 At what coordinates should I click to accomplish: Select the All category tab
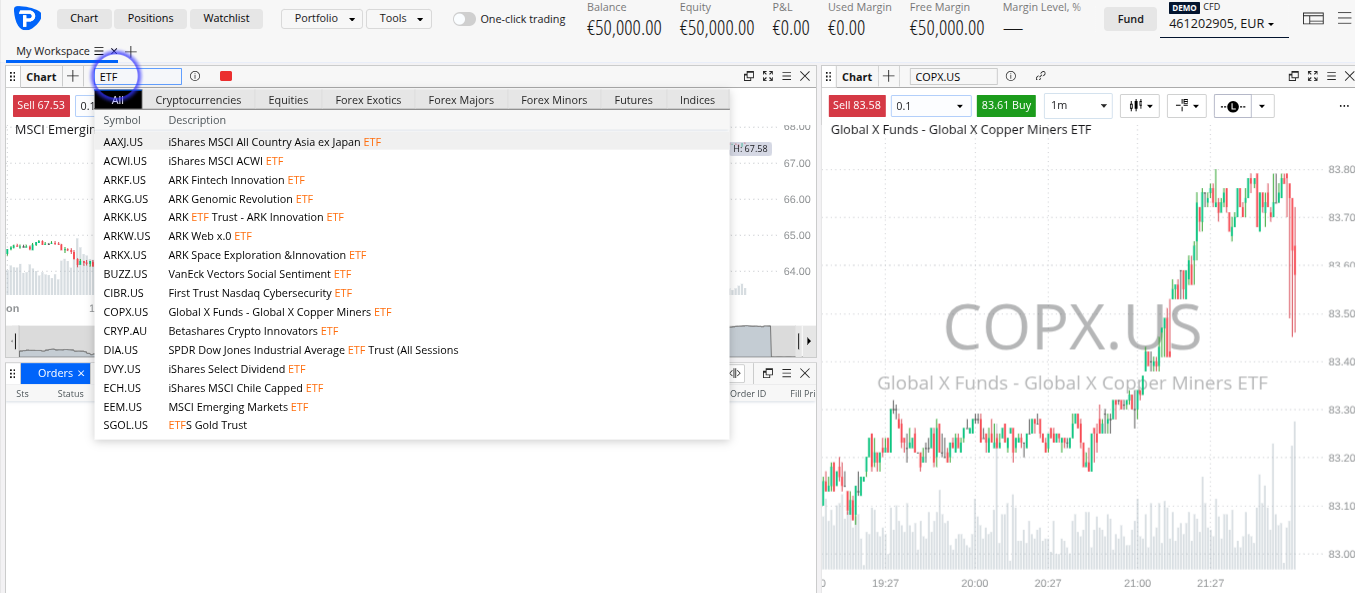point(118,99)
